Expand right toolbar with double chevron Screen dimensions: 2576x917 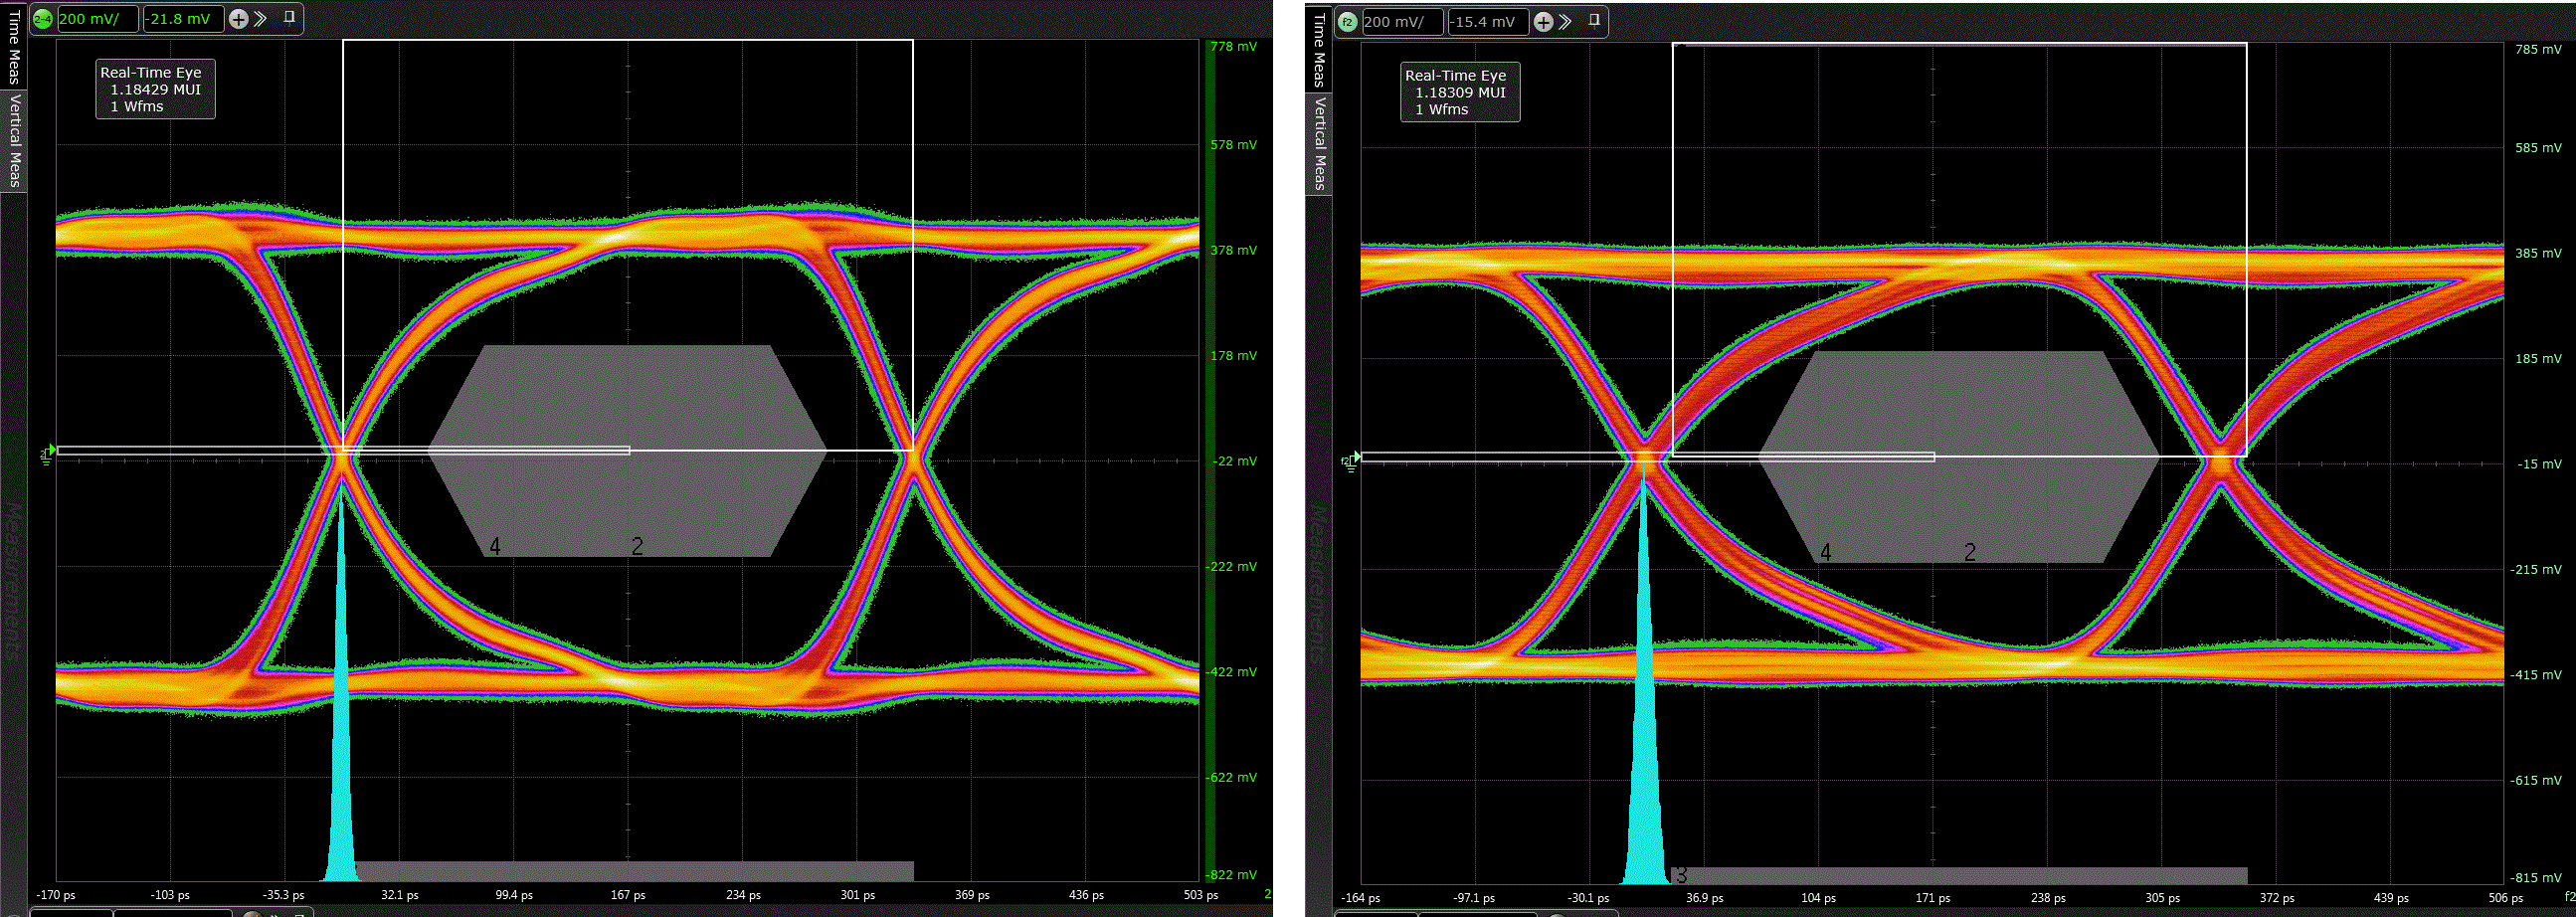[1566, 22]
